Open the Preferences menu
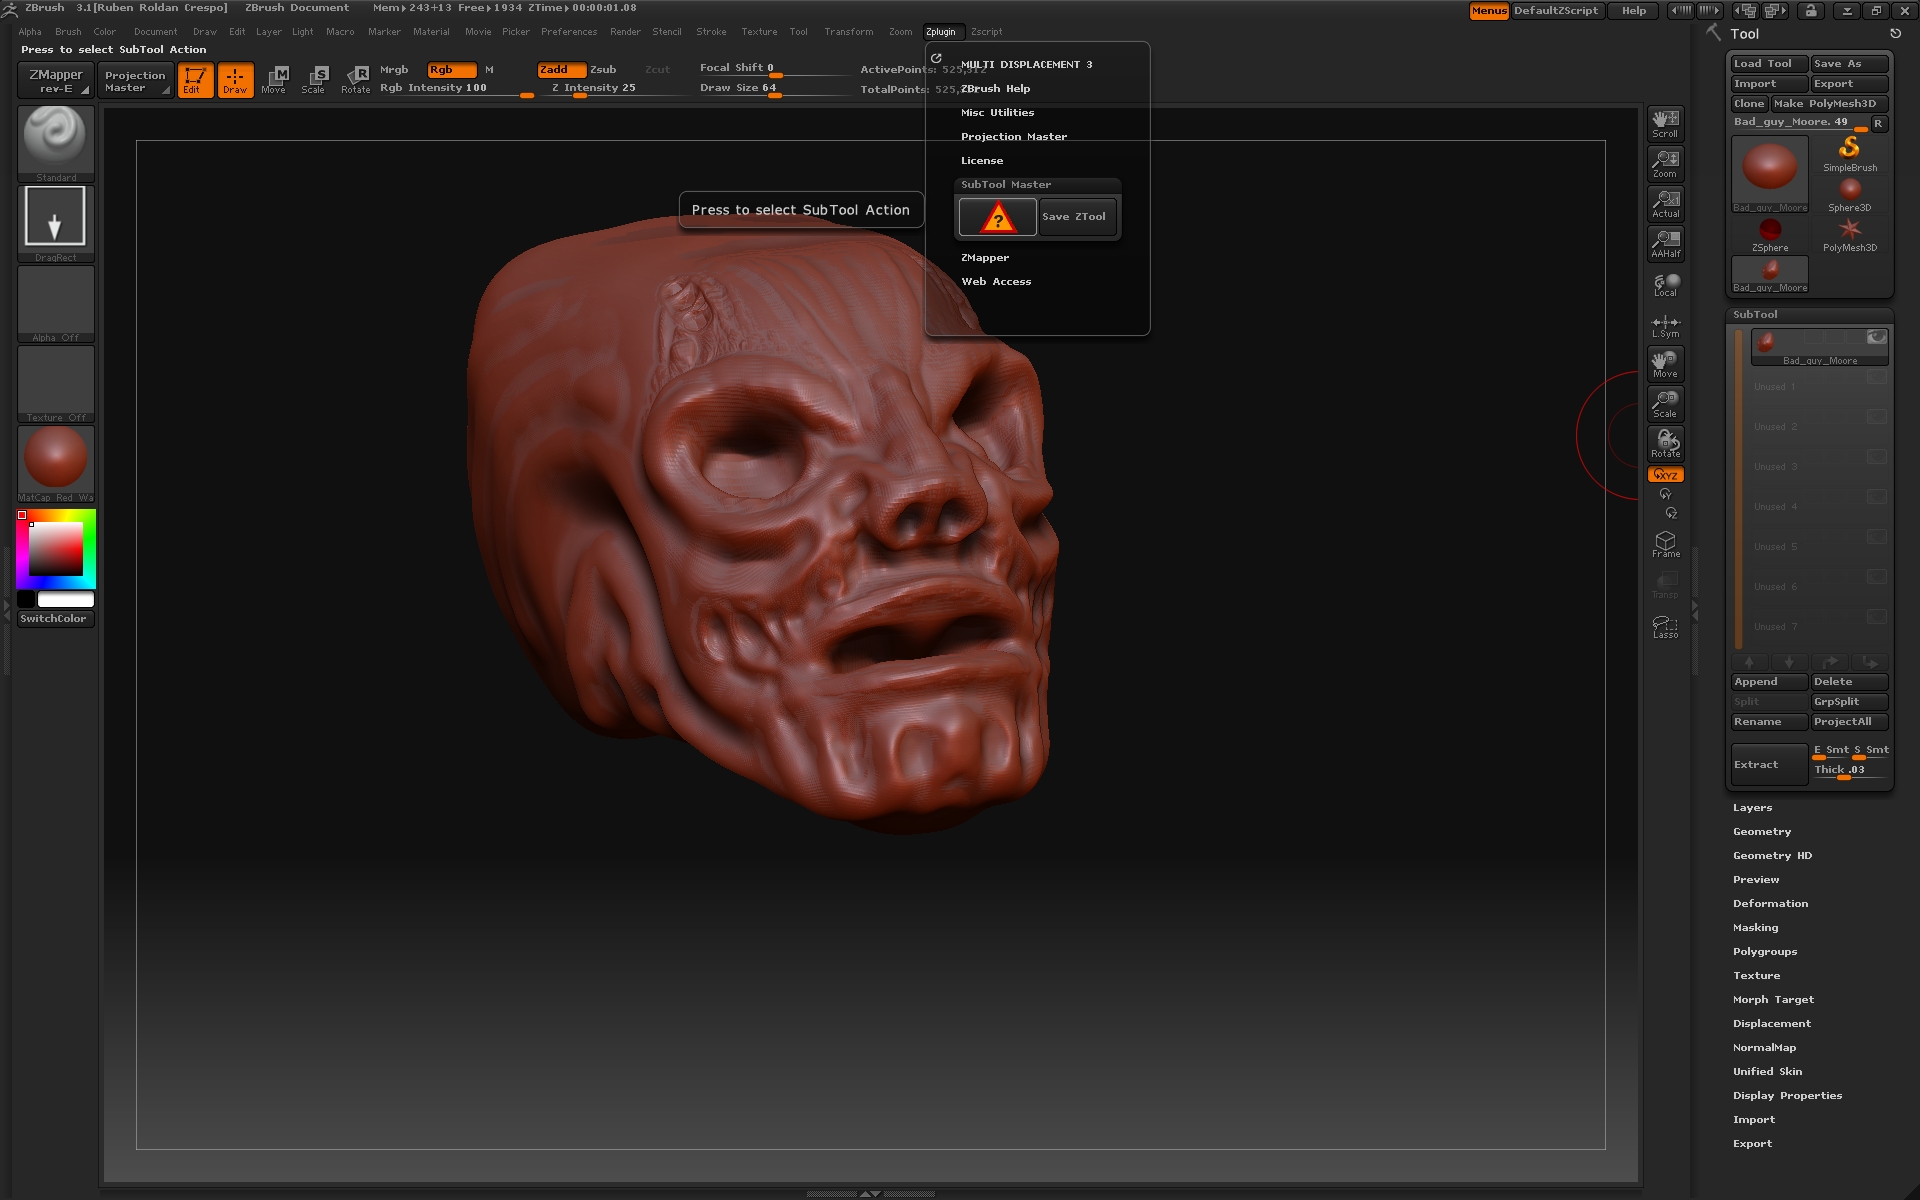The width and height of the screenshot is (1920, 1200). pos(569,32)
